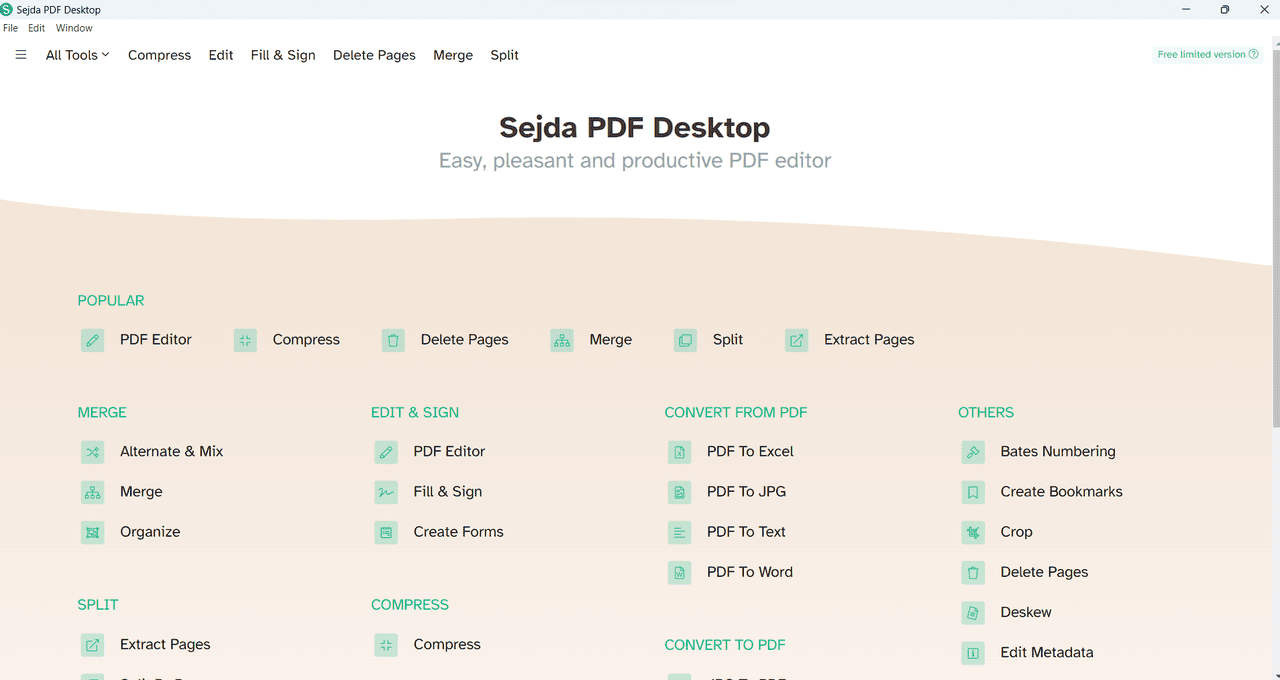Image resolution: width=1280 pixels, height=680 pixels.
Task: Click the Crop tool icon
Action: pos(973,532)
